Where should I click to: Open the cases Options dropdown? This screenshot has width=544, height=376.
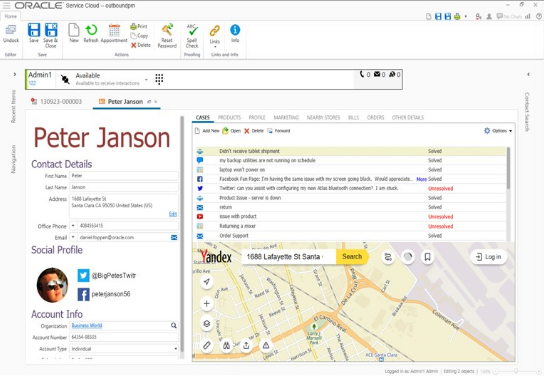[498, 131]
